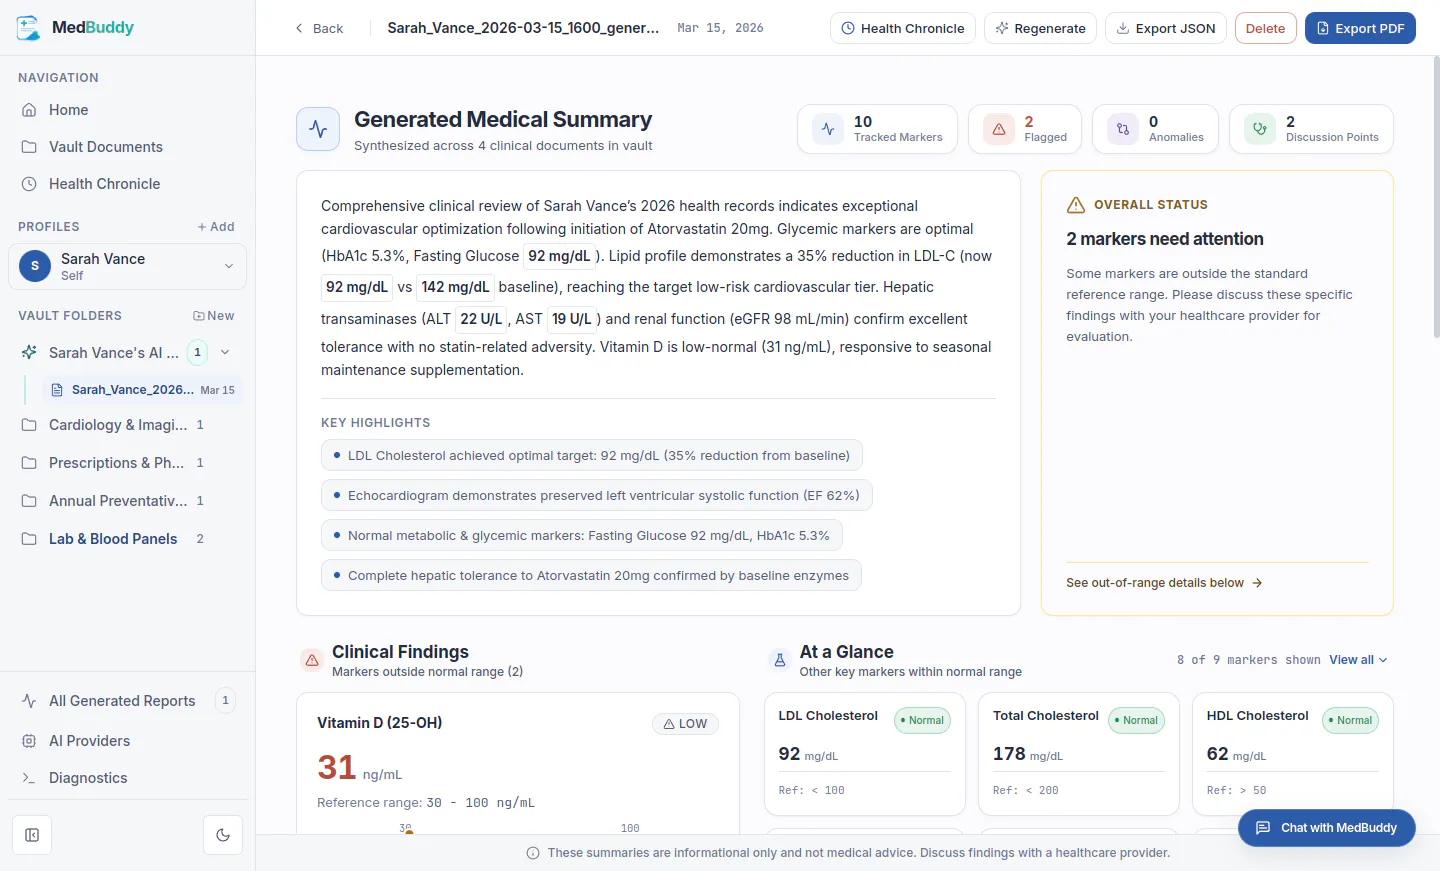Click the Lab & Blood Panels folder icon
The height and width of the screenshot is (871, 1440).
click(29, 539)
